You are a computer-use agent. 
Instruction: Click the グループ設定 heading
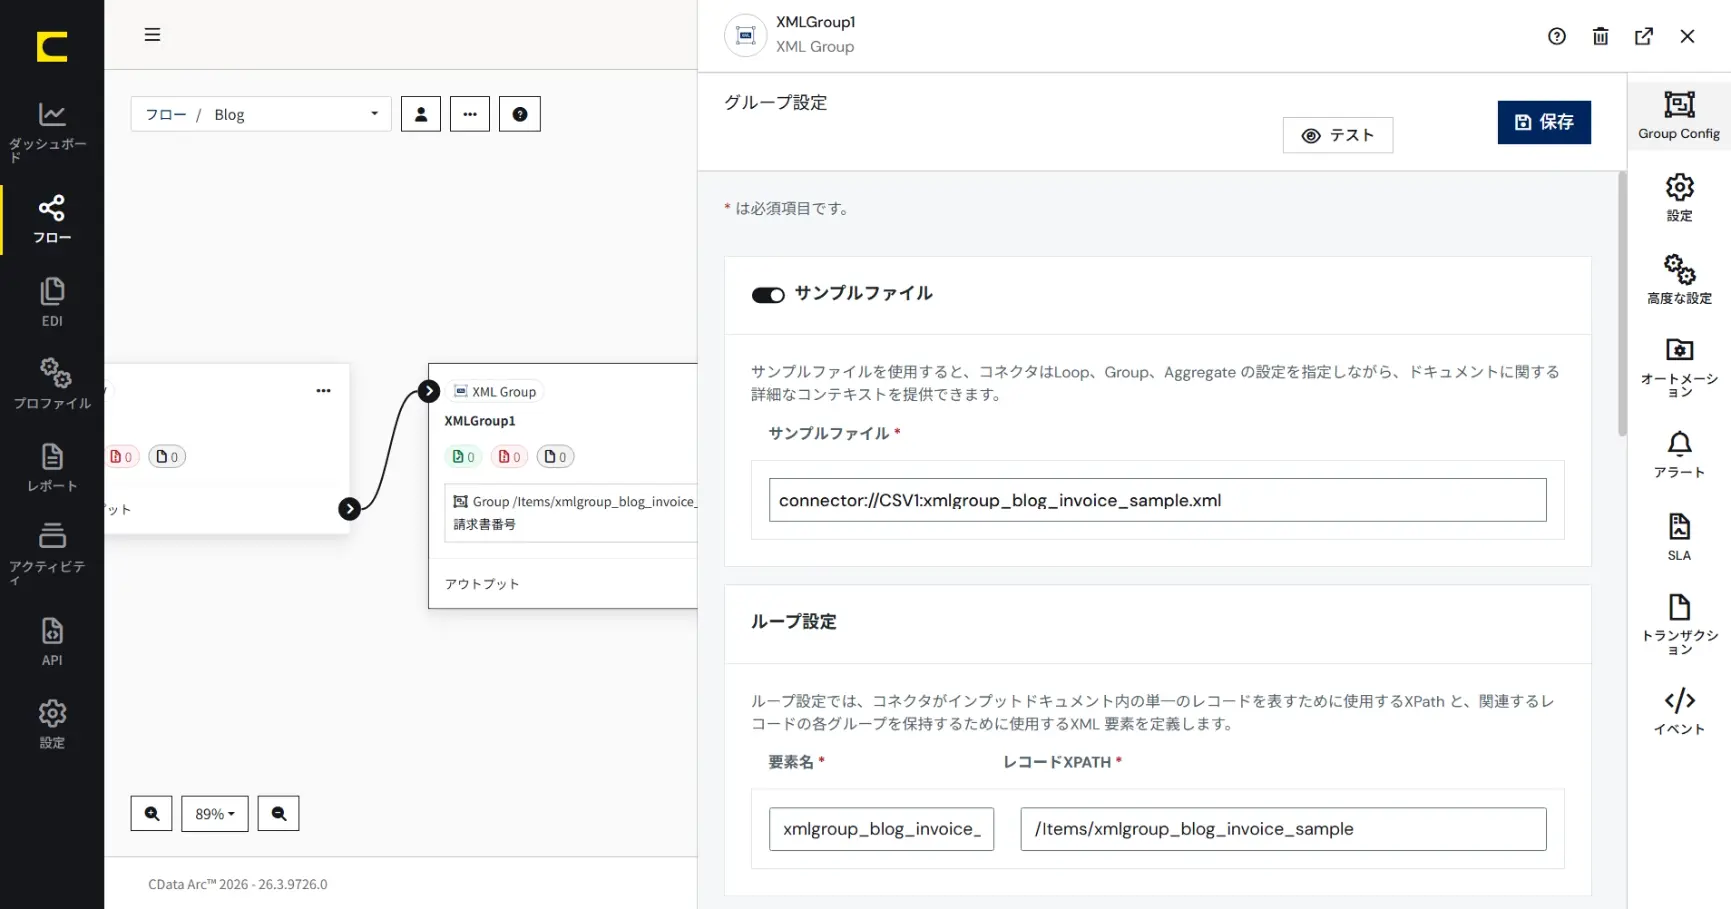click(776, 103)
